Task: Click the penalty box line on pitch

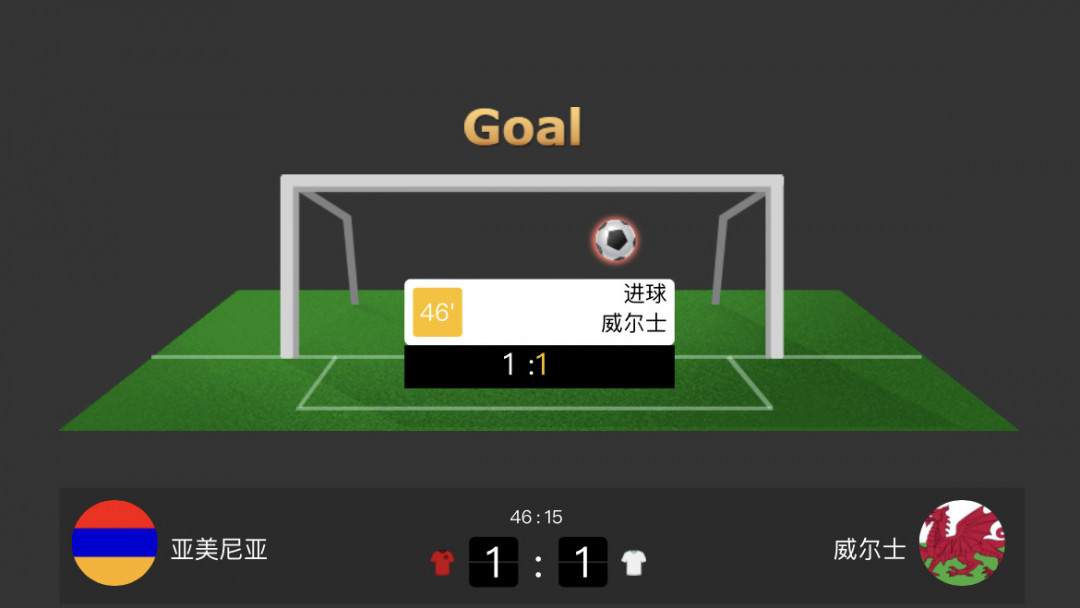Action: coord(534,408)
